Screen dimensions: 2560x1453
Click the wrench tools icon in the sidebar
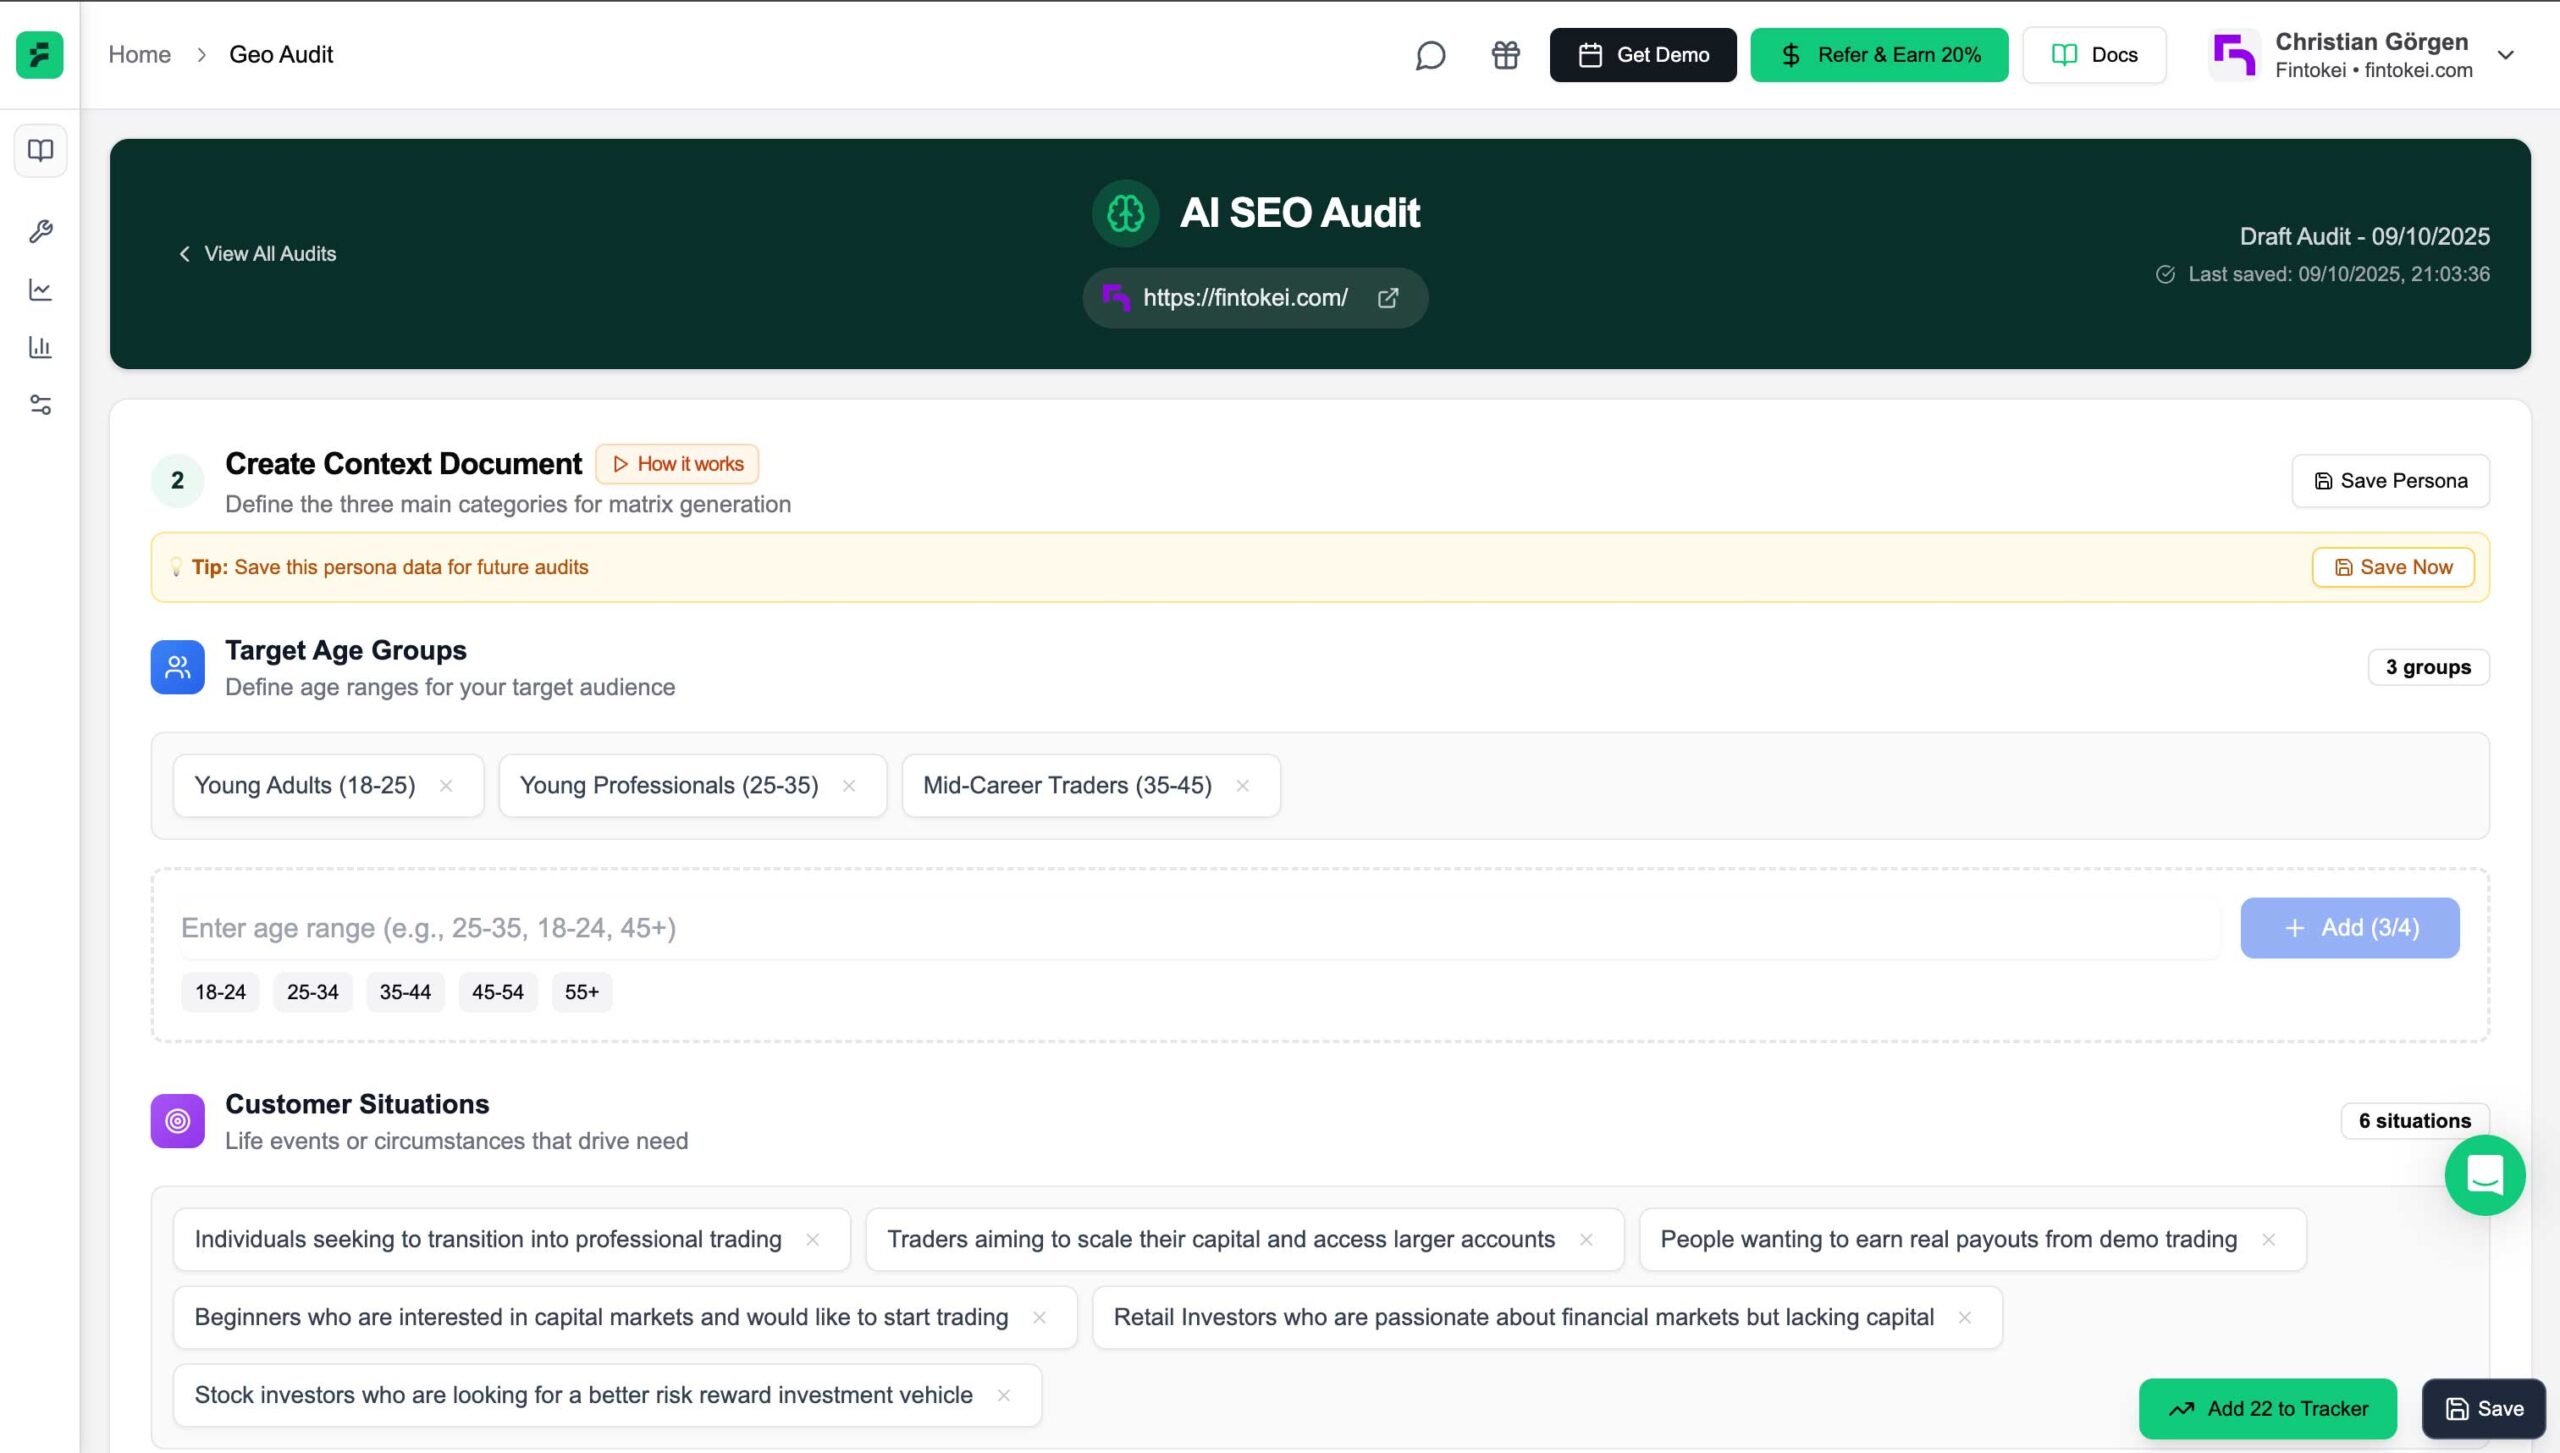pyautogui.click(x=40, y=231)
